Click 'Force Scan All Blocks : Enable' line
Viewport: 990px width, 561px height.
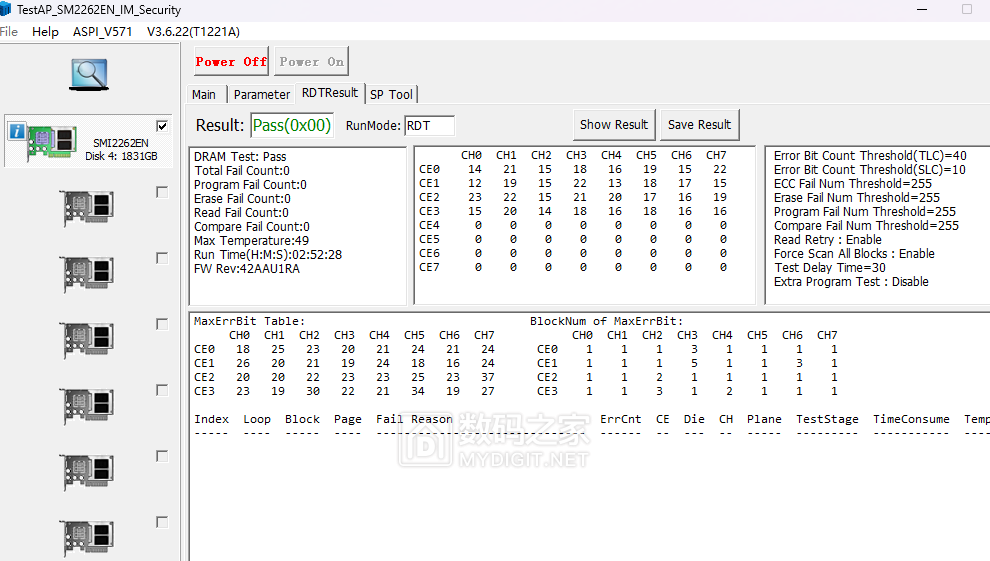854,253
